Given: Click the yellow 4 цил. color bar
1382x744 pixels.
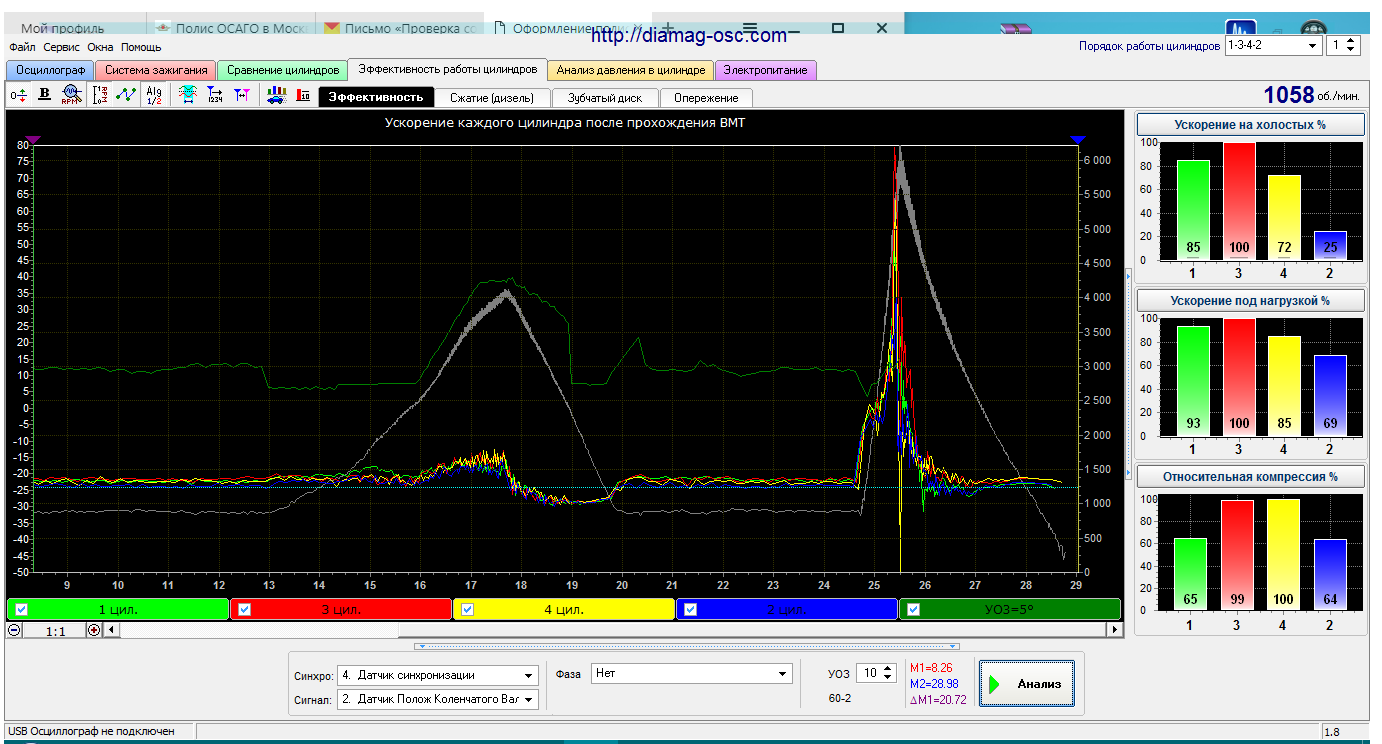Looking at the screenshot, I should 564,609.
